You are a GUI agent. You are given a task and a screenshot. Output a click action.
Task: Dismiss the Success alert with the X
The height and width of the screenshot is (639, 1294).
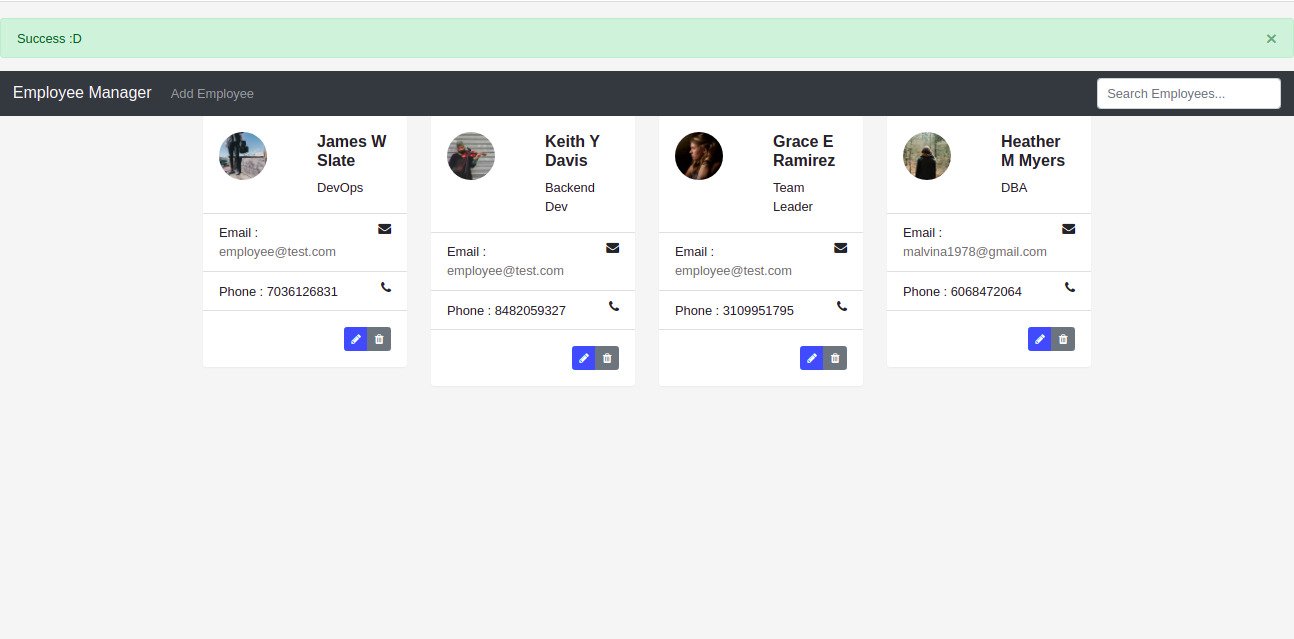(x=1271, y=39)
